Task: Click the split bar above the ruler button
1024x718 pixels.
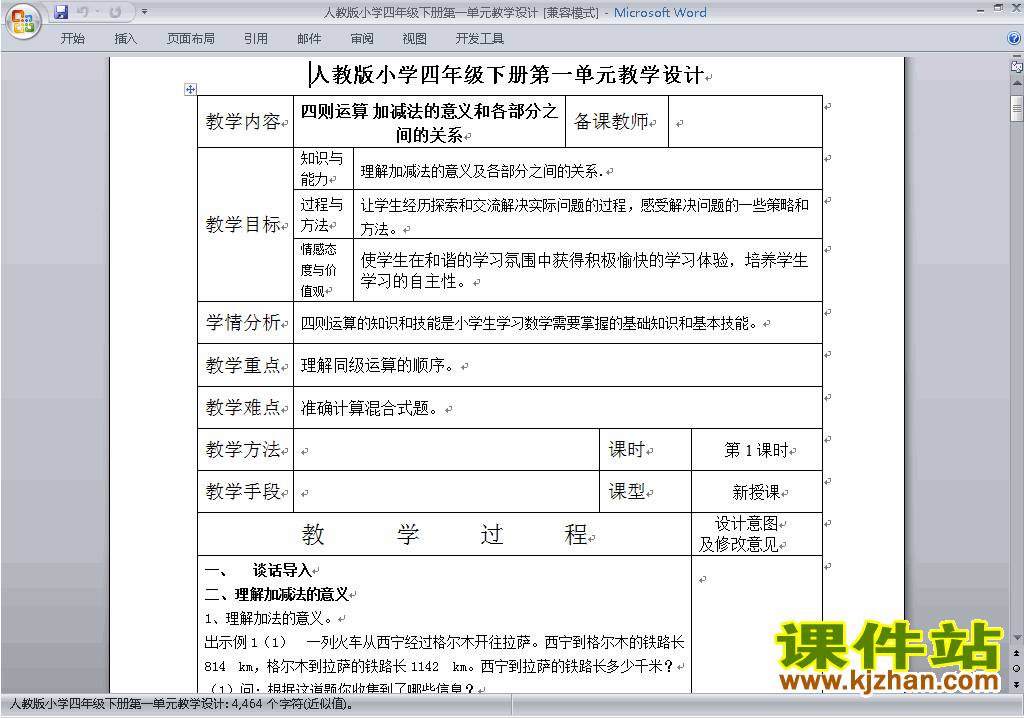Action: pos(1017,57)
